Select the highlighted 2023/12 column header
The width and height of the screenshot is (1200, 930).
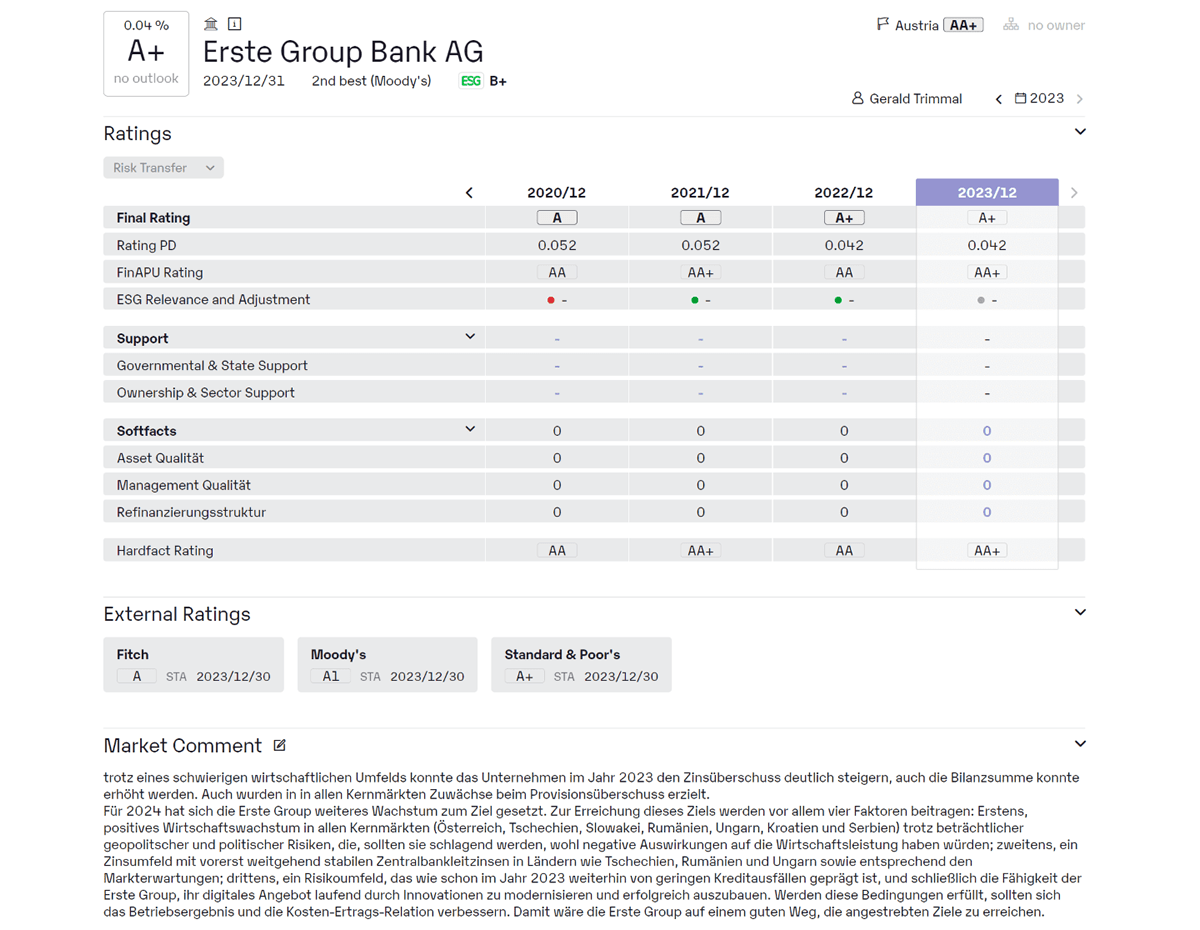987,192
